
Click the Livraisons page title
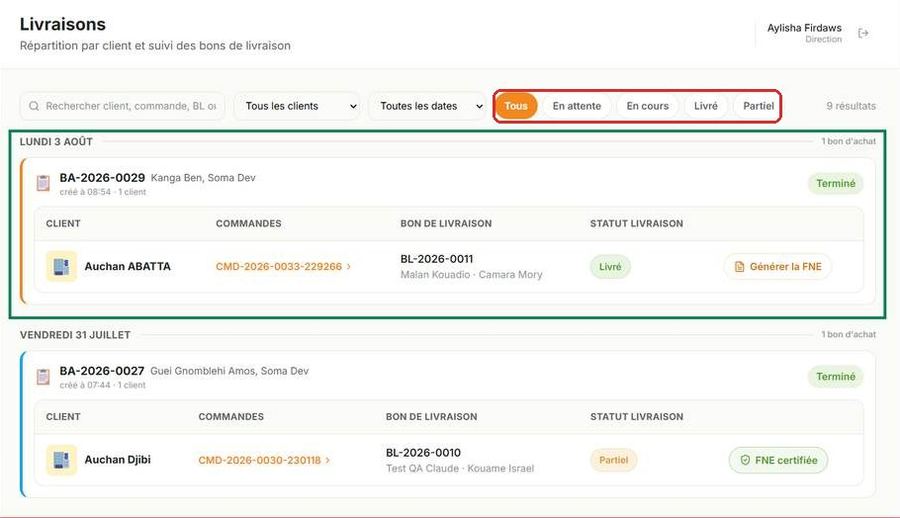(x=63, y=24)
